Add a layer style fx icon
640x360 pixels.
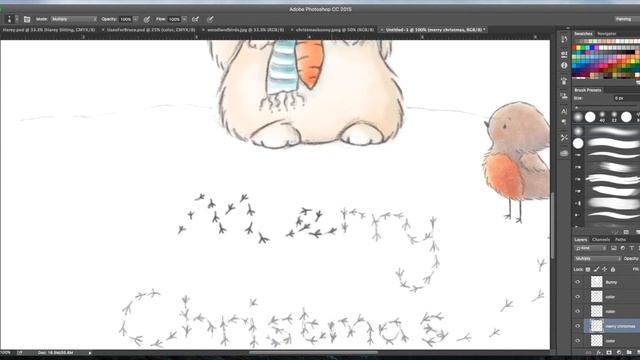(599, 352)
